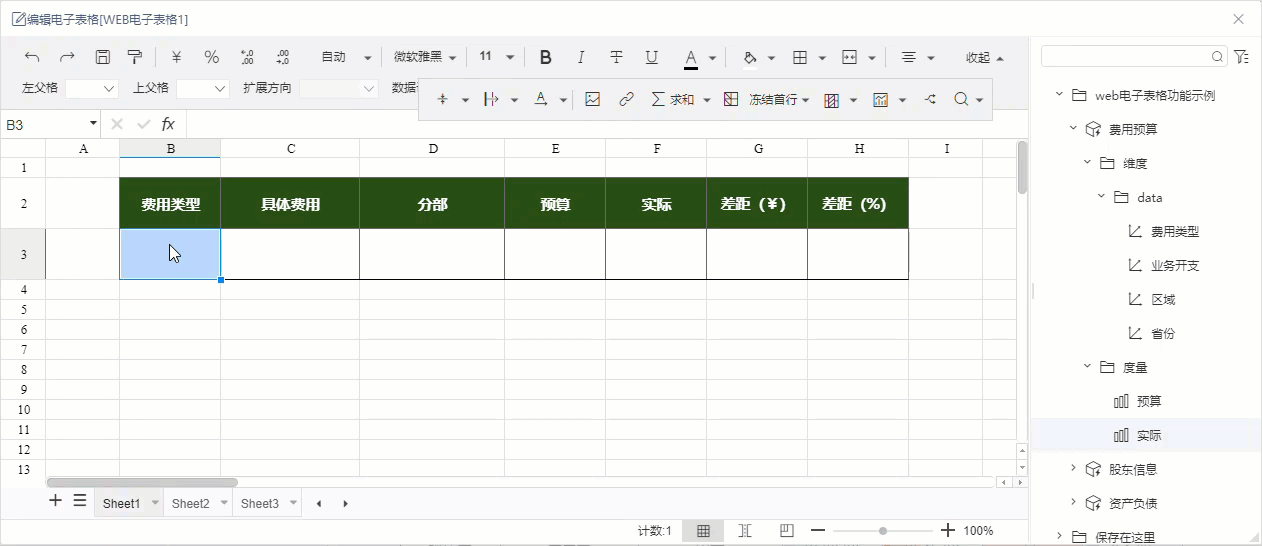Switch to Sheet2 tab
This screenshot has width=1262, height=546.
pyautogui.click(x=190, y=503)
